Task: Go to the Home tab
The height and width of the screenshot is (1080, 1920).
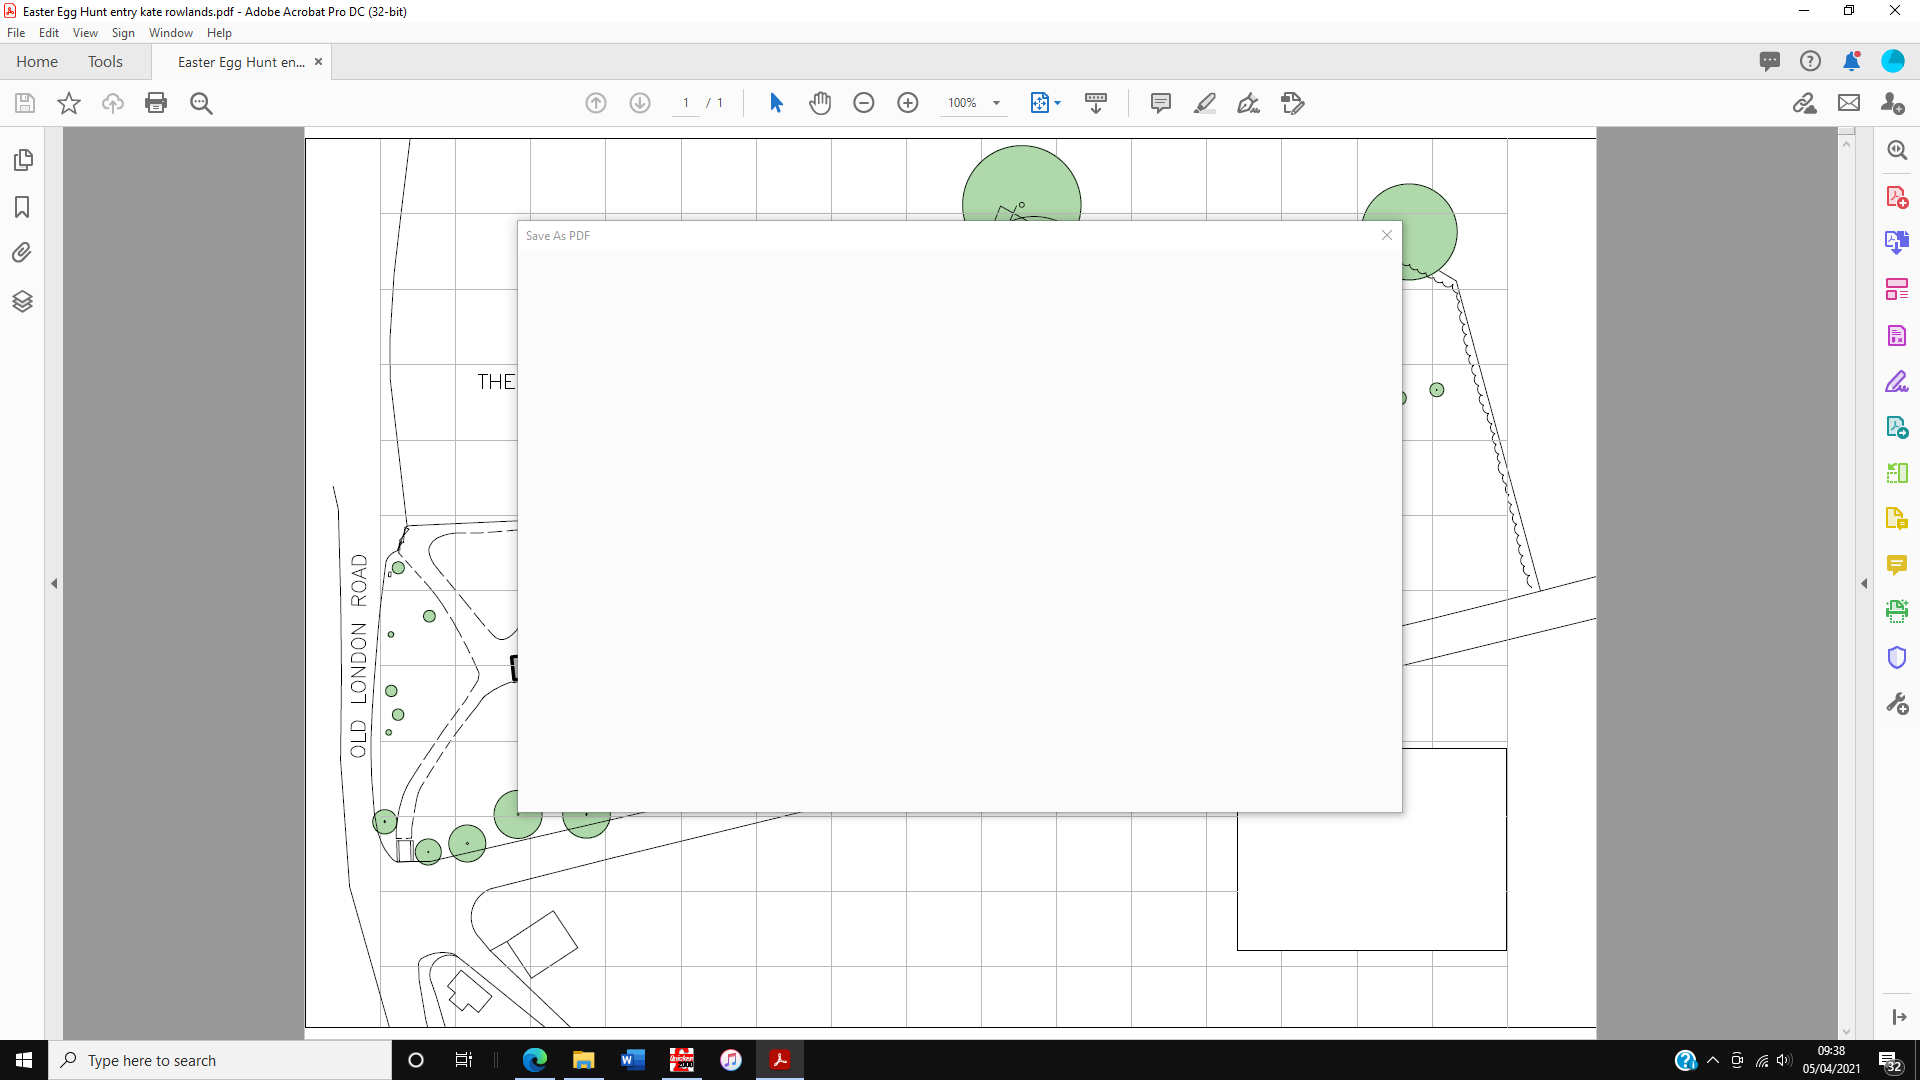Action: [37, 62]
